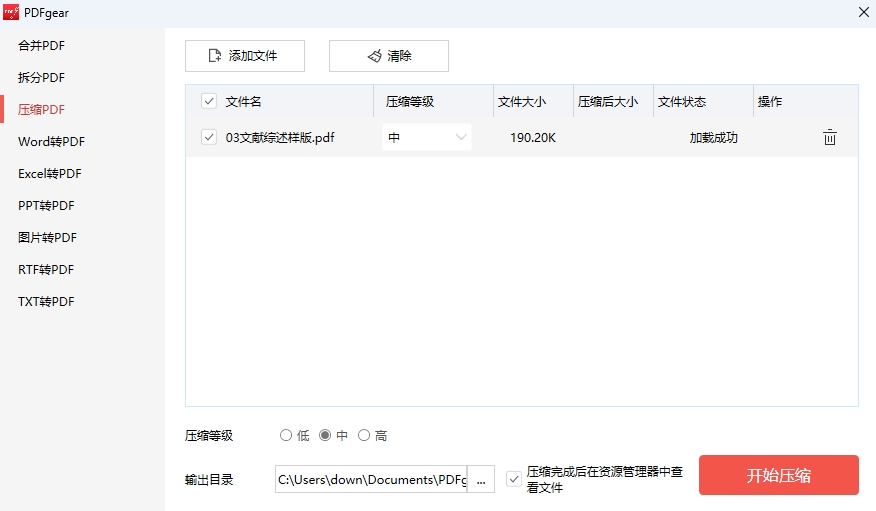Switch to 拆分PDF in the sidebar
The width and height of the screenshot is (876, 511).
click(x=41, y=77)
